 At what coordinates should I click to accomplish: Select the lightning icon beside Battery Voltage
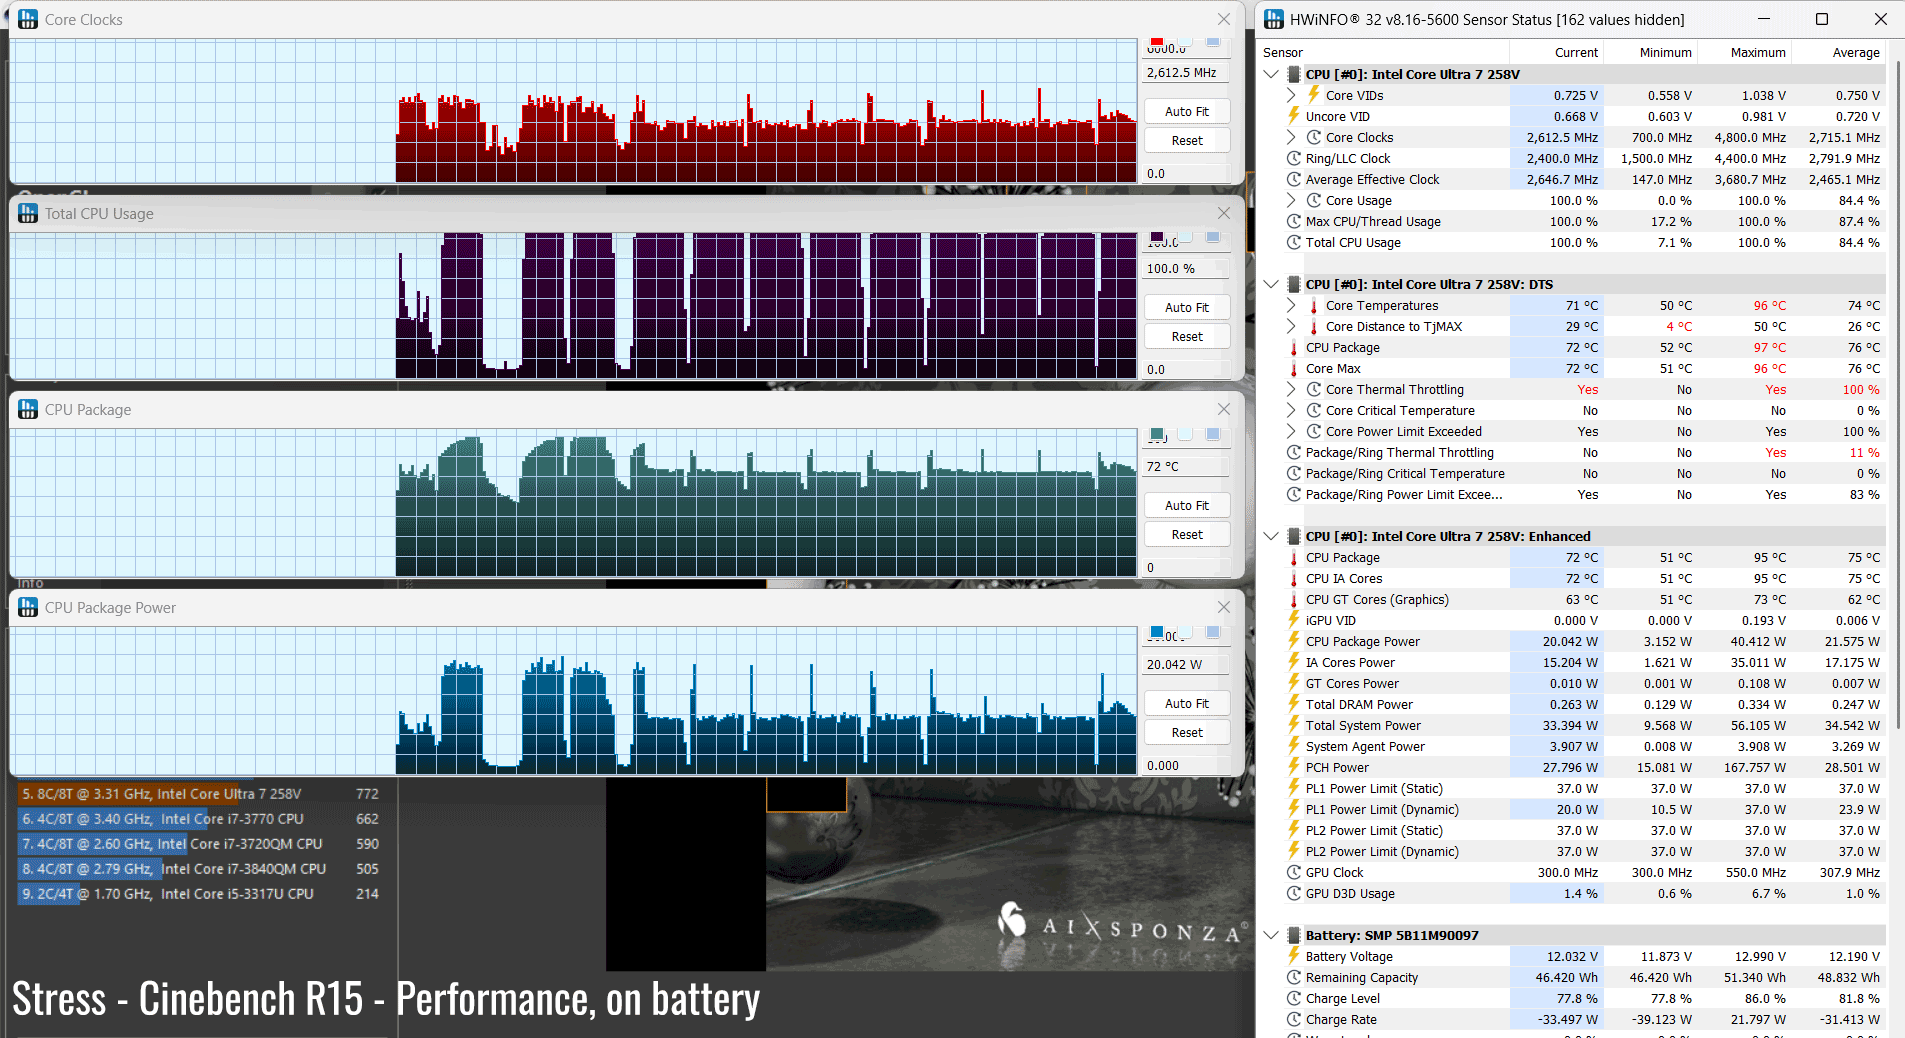click(x=1294, y=956)
